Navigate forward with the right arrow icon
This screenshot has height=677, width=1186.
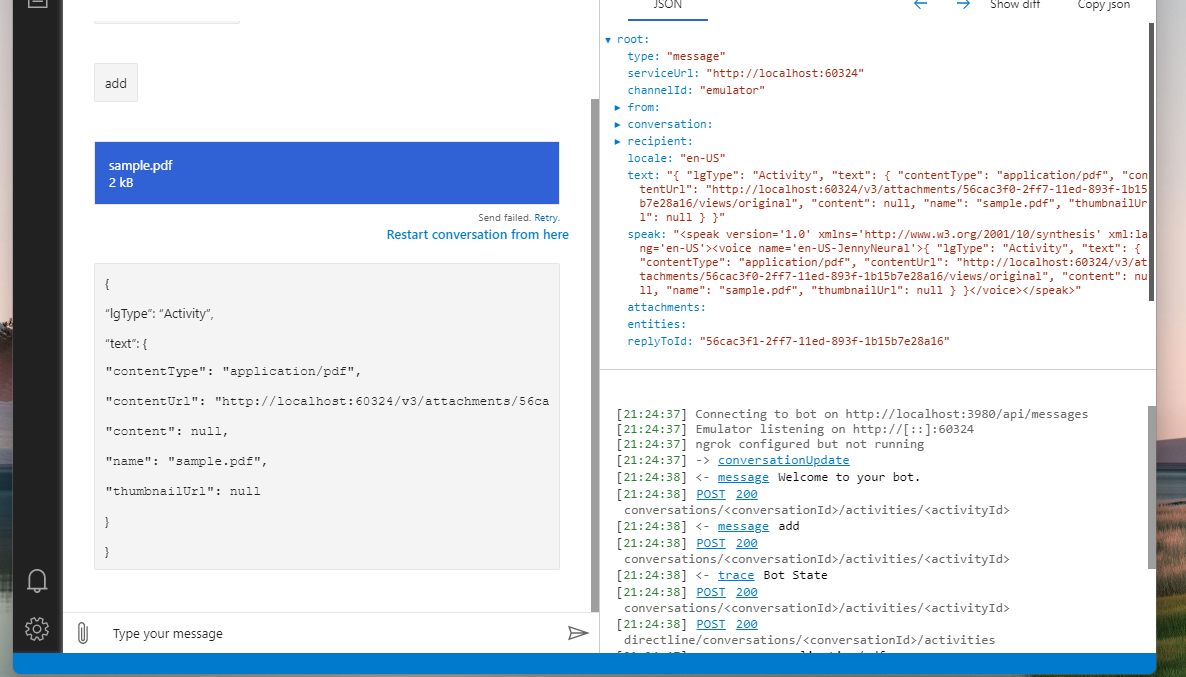[x=963, y=4]
